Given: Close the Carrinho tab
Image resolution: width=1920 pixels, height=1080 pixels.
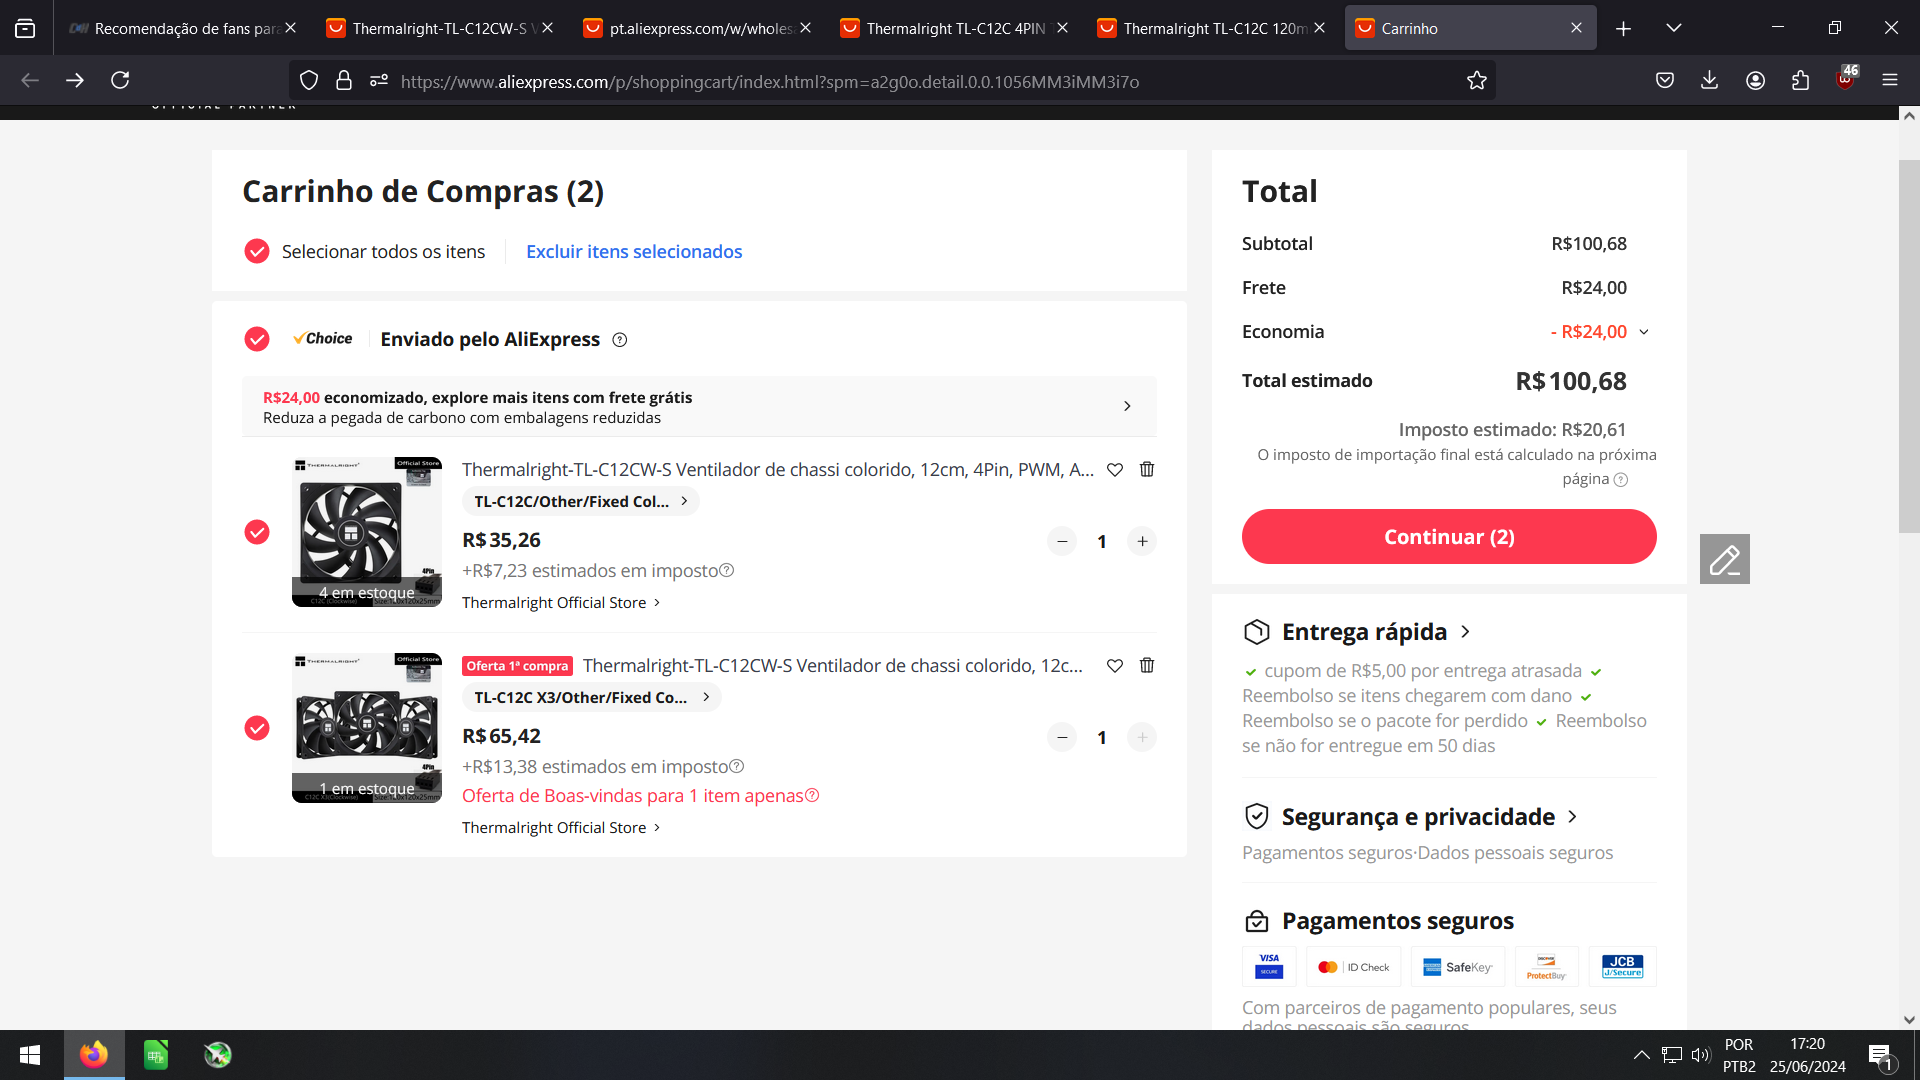Looking at the screenshot, I should coord(1576,28).
